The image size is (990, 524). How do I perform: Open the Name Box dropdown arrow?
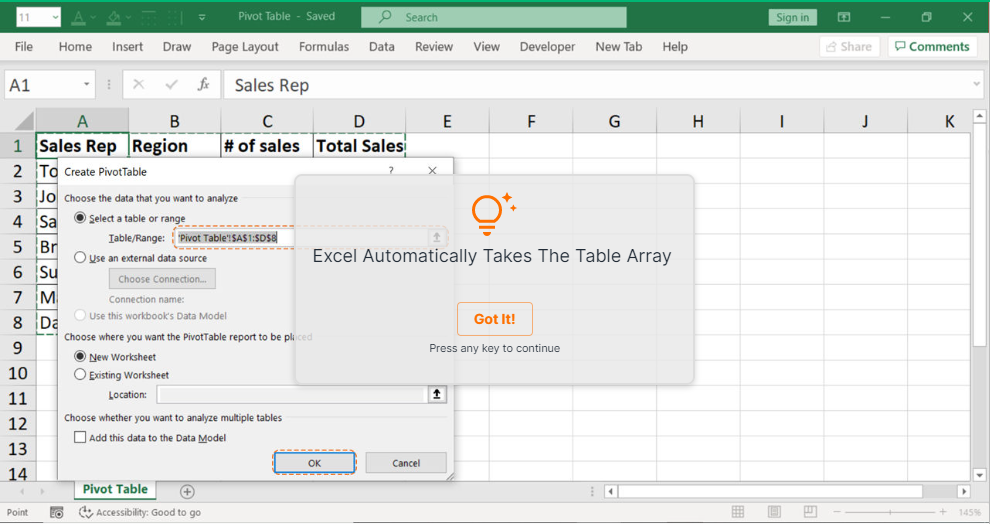pos(86,85)
